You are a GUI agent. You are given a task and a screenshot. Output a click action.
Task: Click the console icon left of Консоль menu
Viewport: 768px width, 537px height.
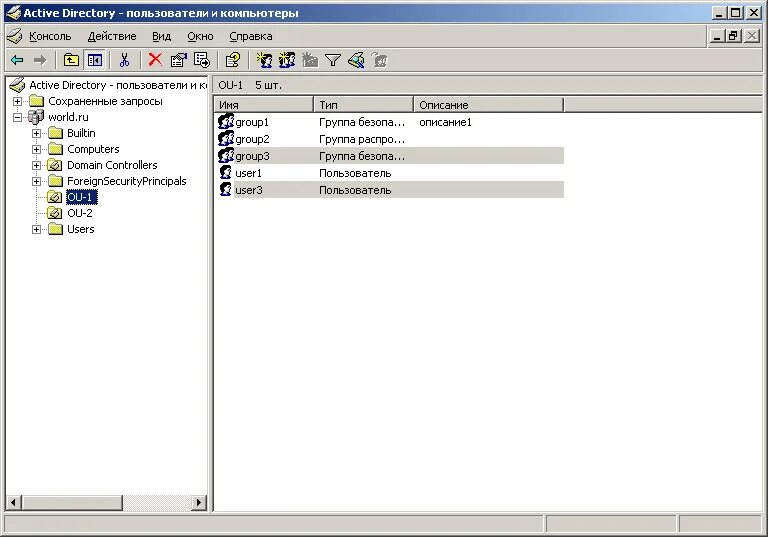pos(15,36)
